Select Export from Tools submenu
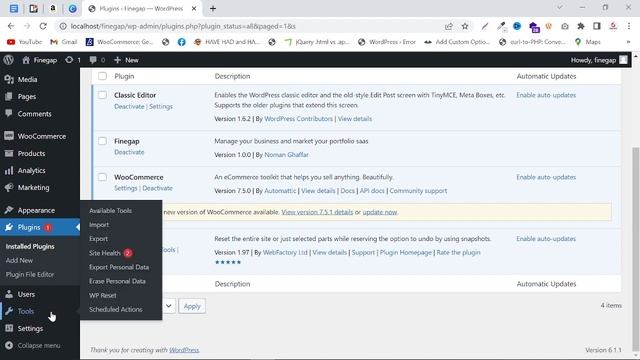This screenshot has width=640, height=360. 98,239
